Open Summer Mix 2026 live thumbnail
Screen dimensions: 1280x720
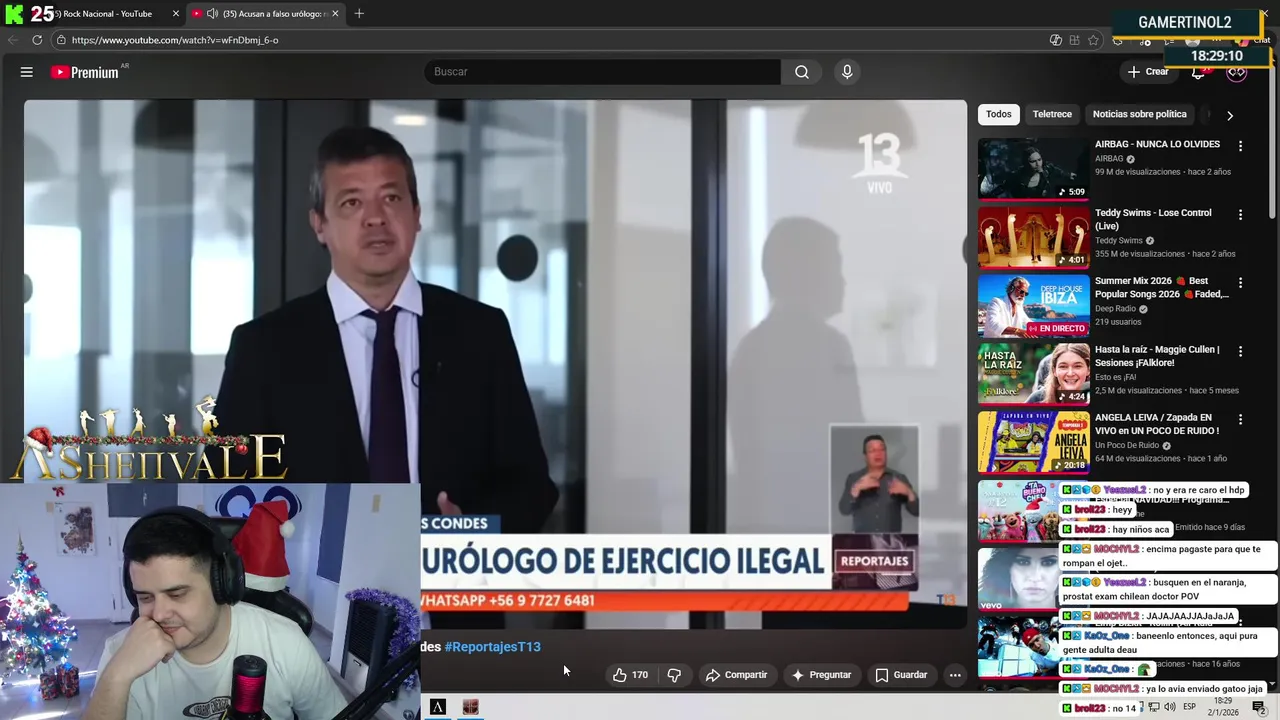pos(1033,305)
